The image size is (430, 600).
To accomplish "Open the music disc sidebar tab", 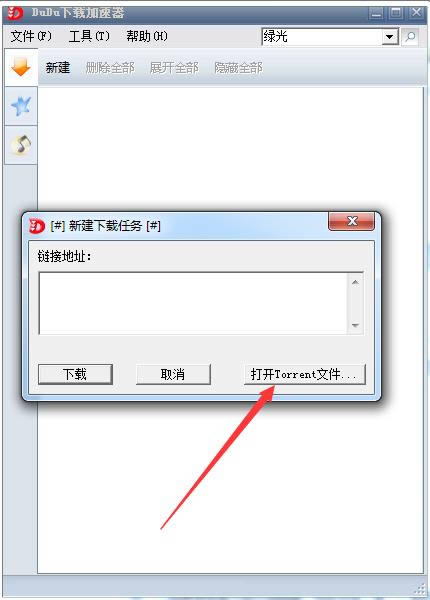I will pyautogui.click(x=21, y=145).
